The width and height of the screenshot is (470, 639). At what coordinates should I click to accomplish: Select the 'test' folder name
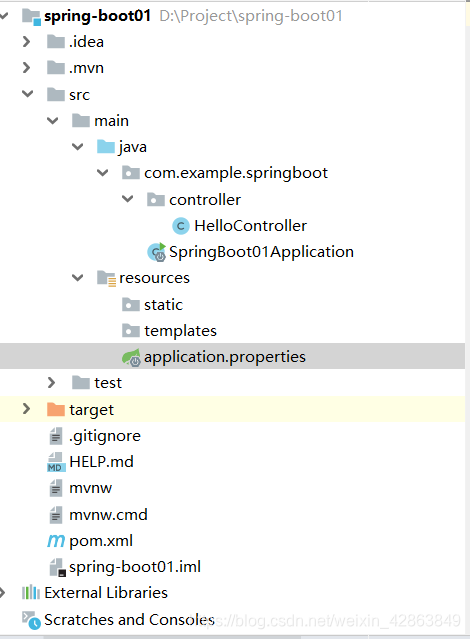[108, 383]
